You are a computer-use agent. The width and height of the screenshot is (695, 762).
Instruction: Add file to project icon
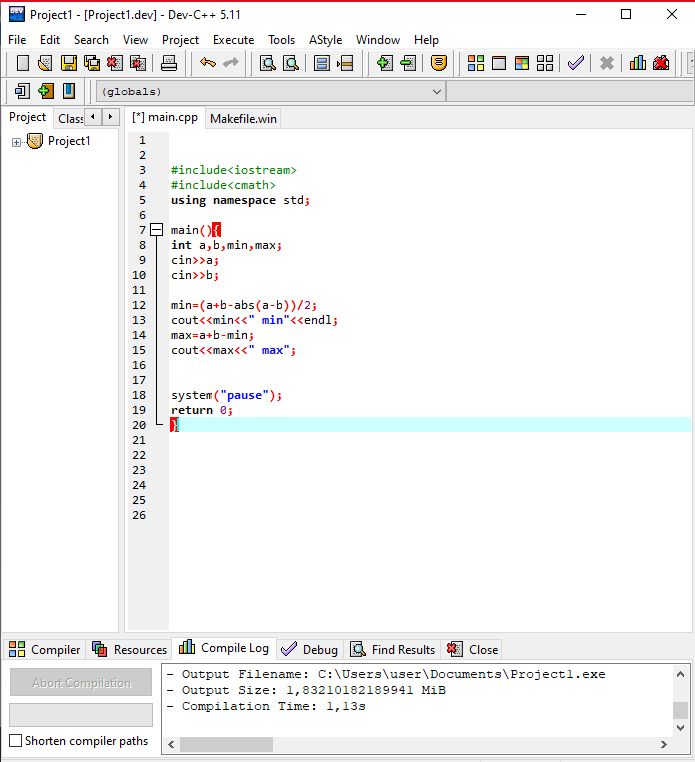[384, 63]
